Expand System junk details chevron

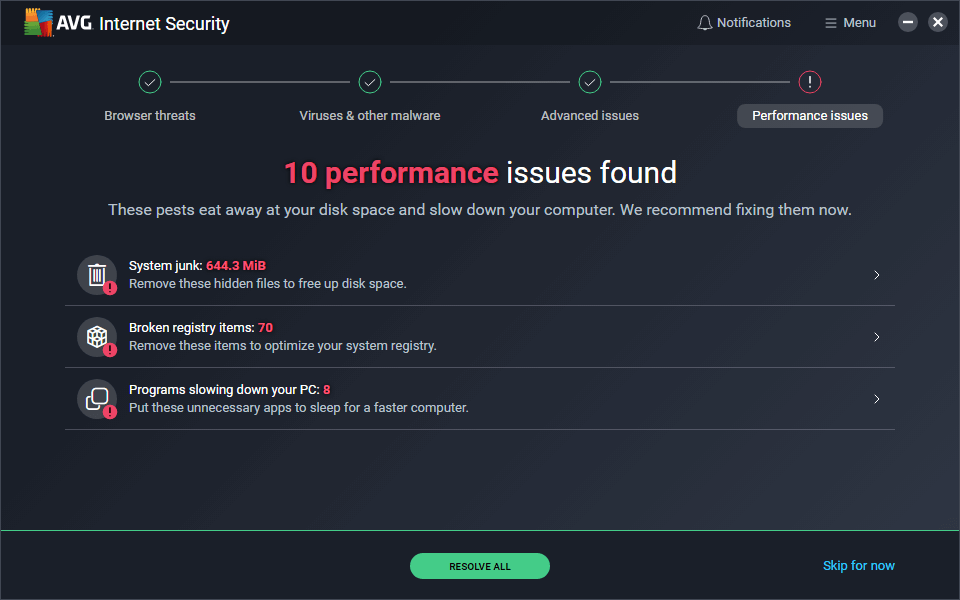point(876,275)
